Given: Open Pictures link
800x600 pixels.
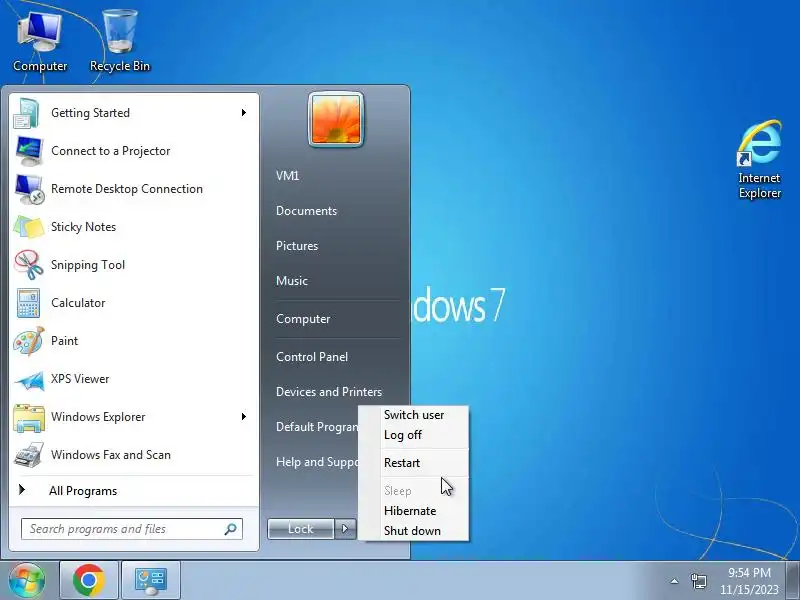Looking at the screenshot, I should click(297, 246).
